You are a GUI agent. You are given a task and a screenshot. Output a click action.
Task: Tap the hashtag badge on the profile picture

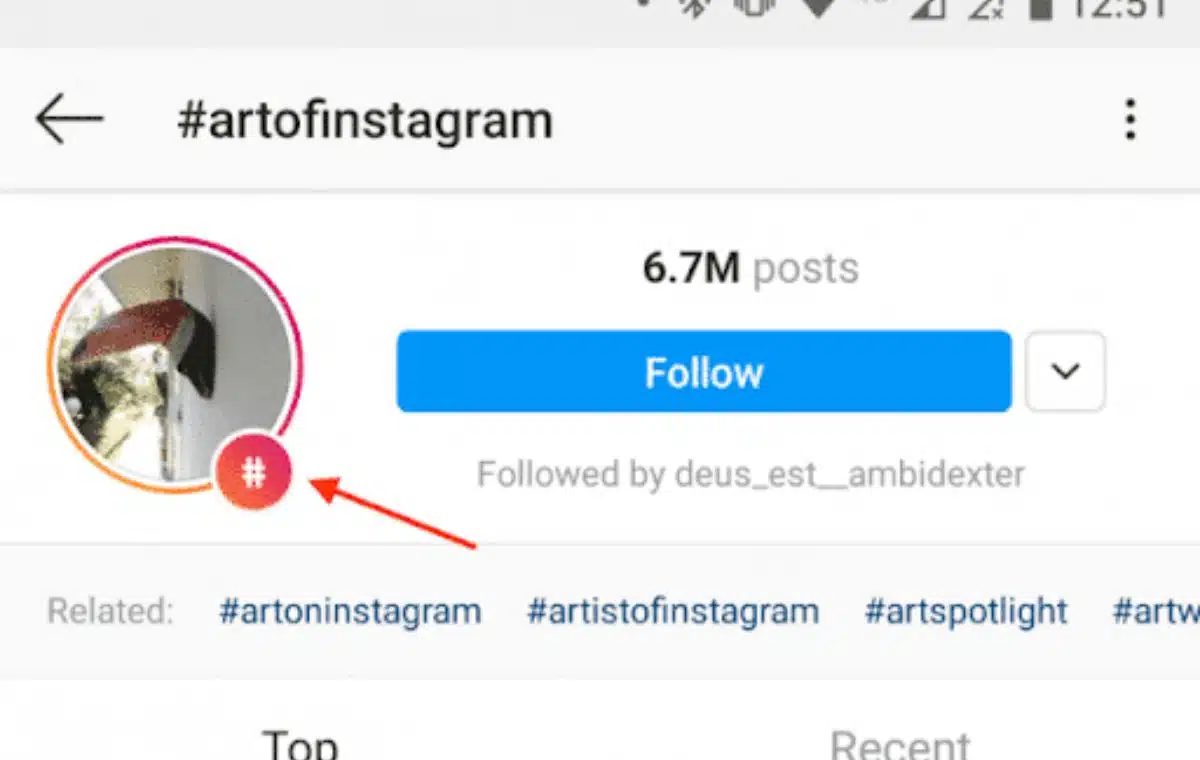point(253,469)
